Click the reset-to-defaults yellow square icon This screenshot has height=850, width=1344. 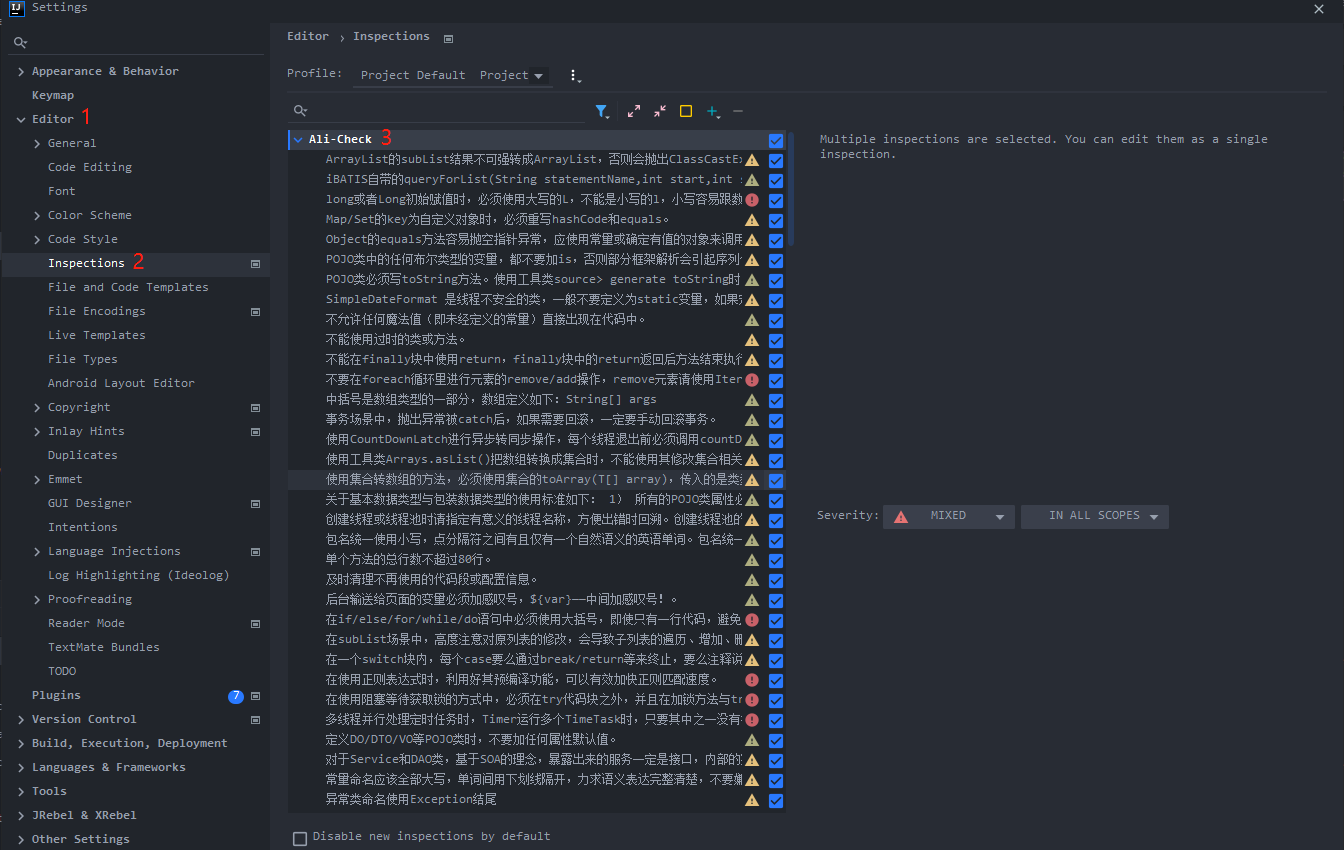pos(685,111)
